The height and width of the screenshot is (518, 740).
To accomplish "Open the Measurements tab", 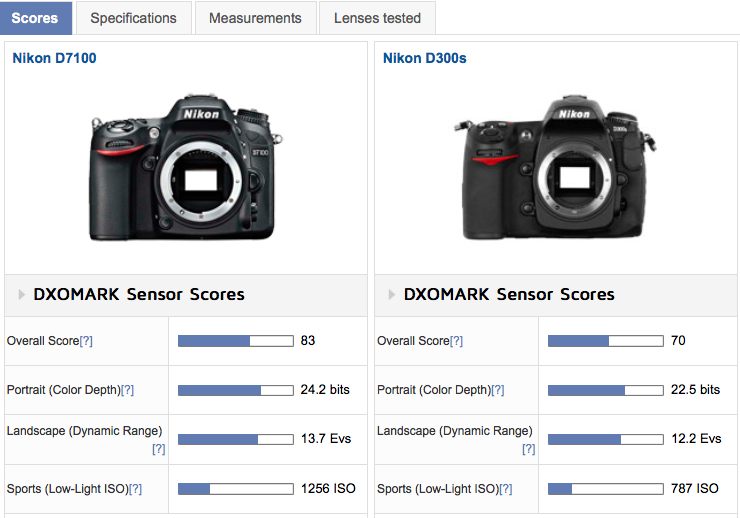I will coord(255,18).
